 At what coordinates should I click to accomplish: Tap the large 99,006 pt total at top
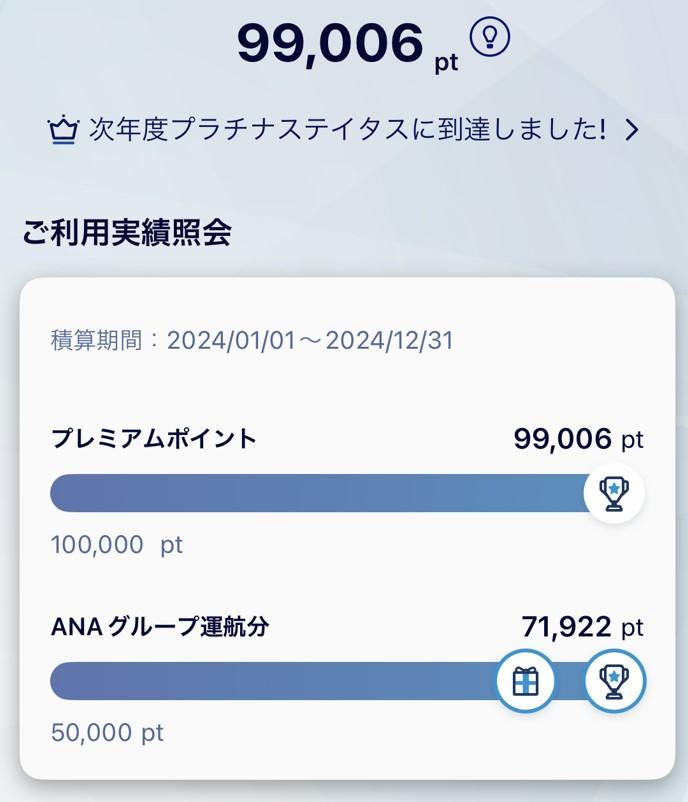[330, 44]
